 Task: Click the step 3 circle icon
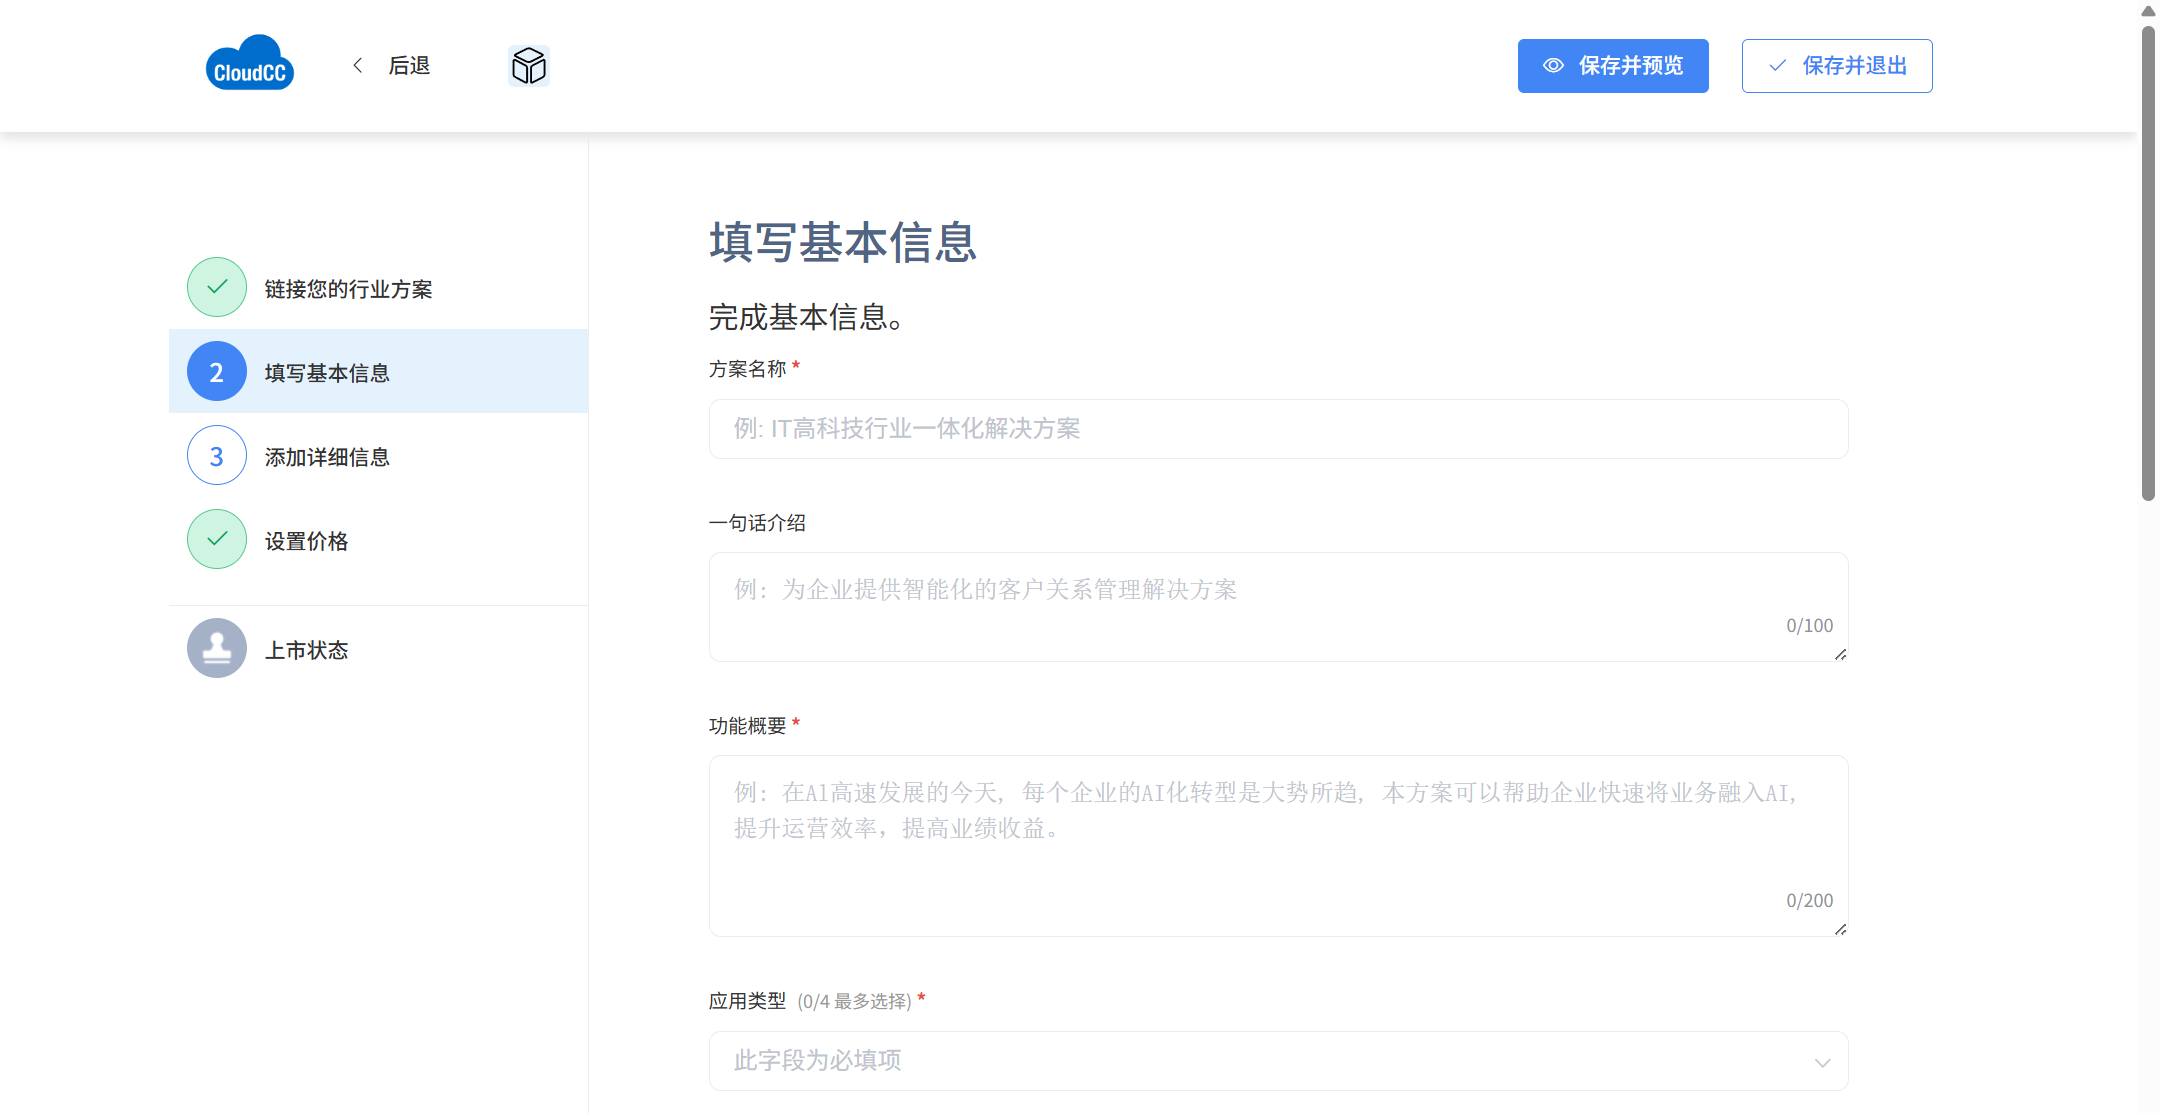[x=217, y=455]
